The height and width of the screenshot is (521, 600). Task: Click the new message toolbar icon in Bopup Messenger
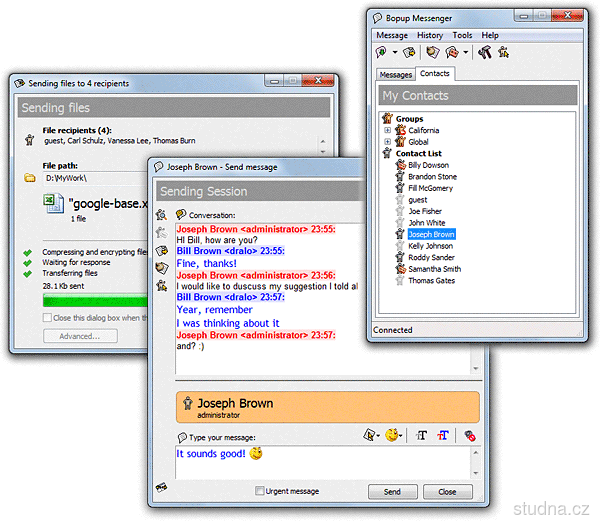382,52
